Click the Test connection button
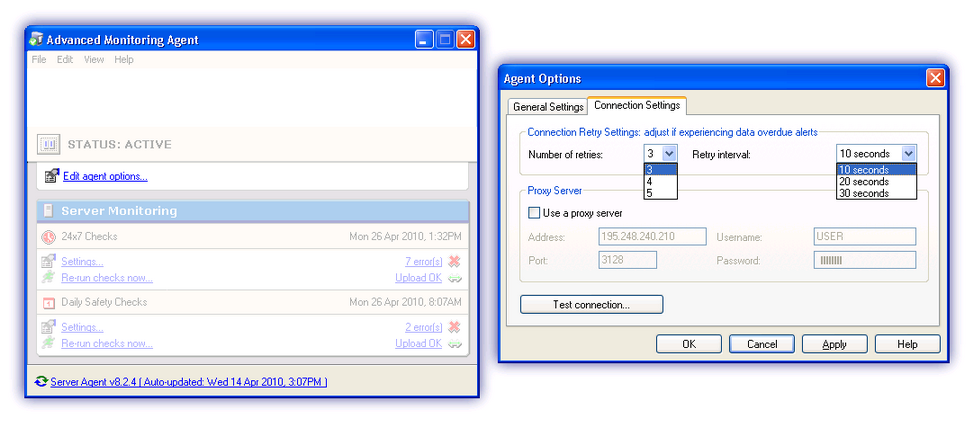Image resolution: width=974 pixels, height=428 pixels. click(591, 304)
